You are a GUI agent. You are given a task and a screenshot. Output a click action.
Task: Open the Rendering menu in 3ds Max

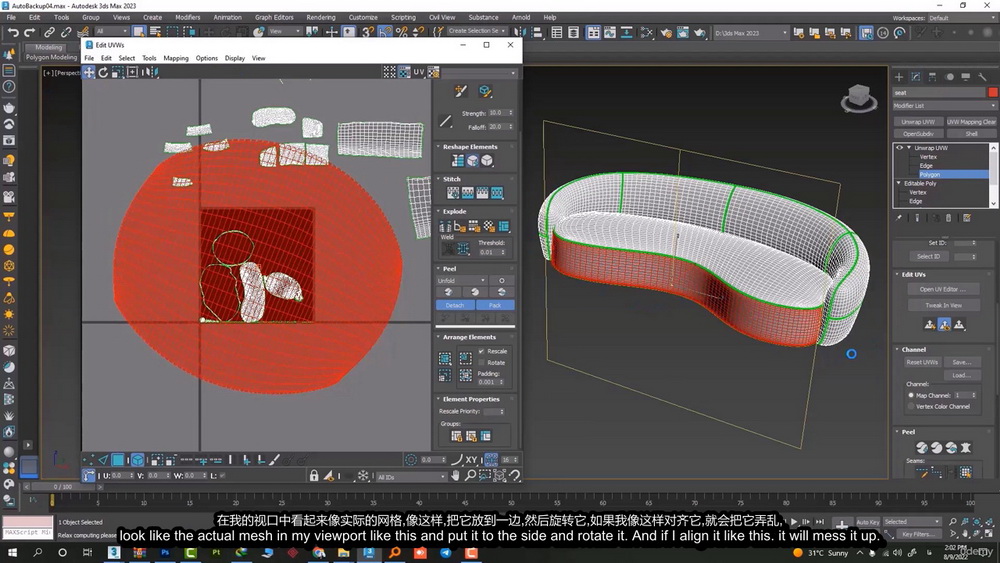(321, 17)
